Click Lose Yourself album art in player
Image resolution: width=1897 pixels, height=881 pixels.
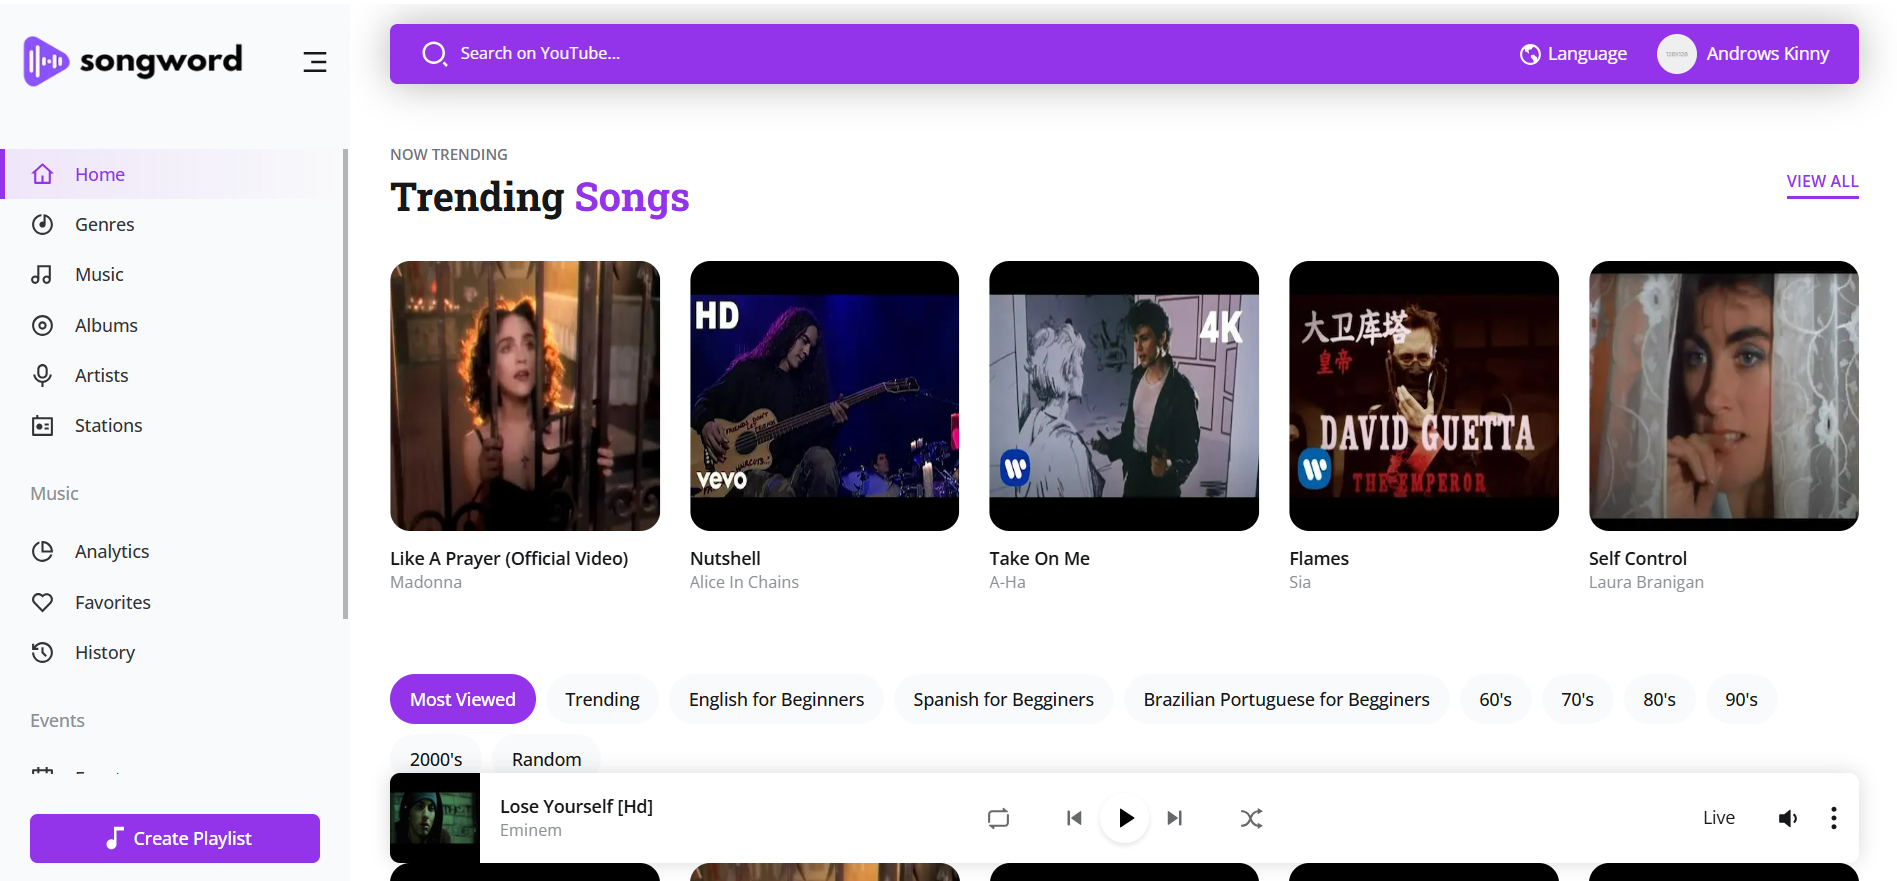tap(435, 818)
